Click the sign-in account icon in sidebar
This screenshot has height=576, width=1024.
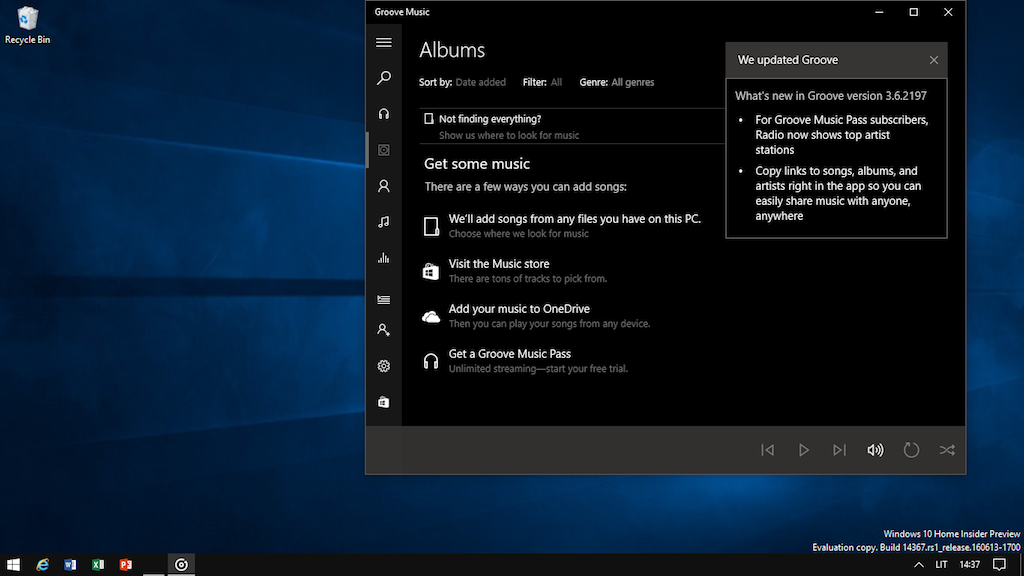pos(383,330)
